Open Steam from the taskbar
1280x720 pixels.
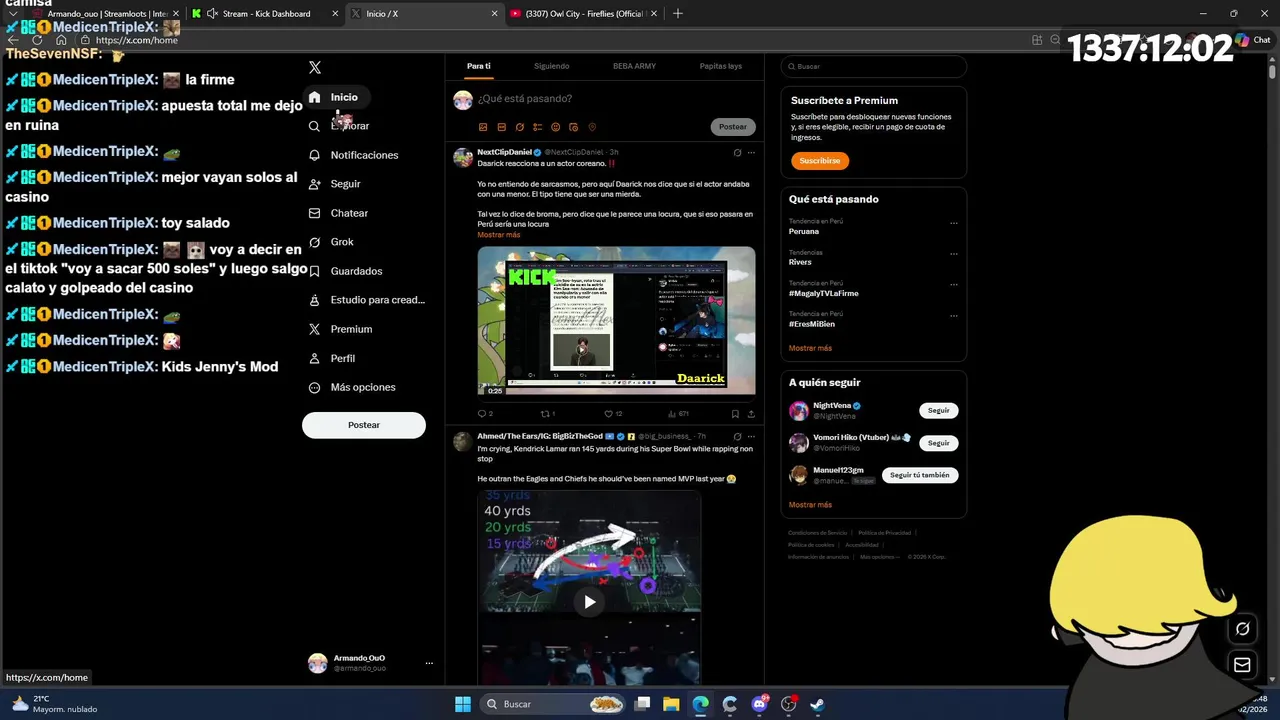pyautogui.click(x=817, y=704)
